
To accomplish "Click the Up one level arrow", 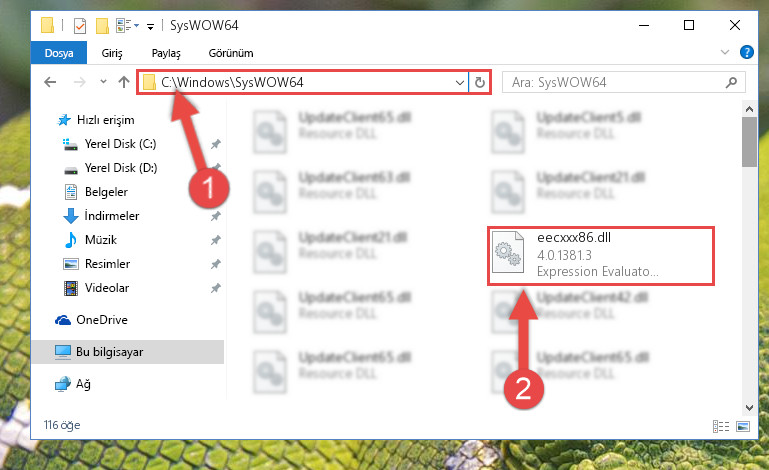I will [x=124, y=82].
